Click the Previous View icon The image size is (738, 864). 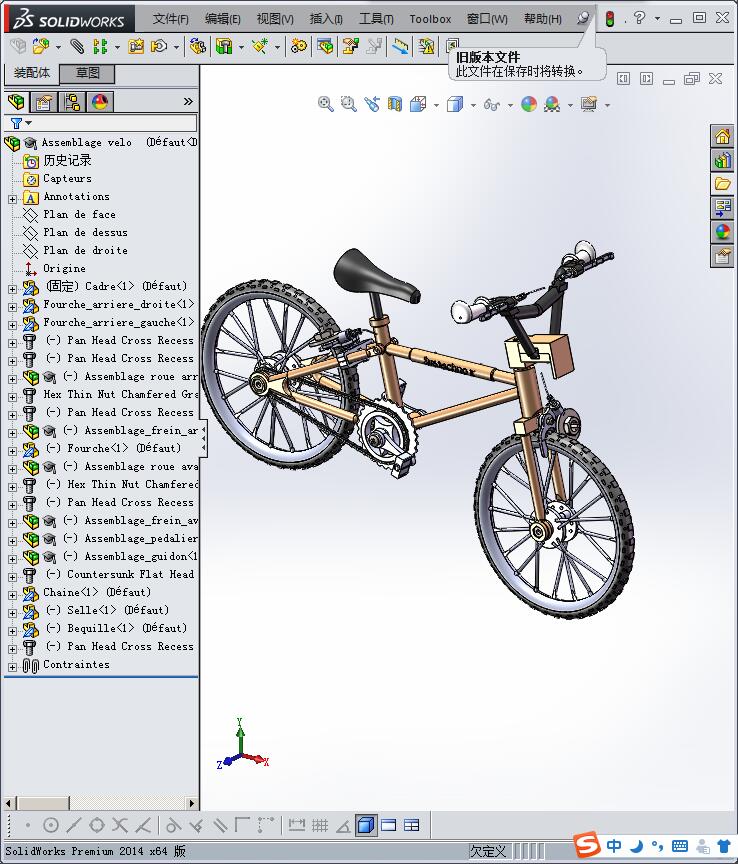[x=372, y=104]
